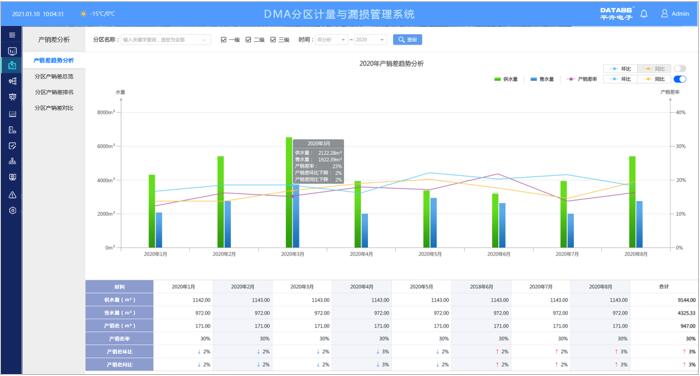Open the warning triangle alarm icon

[x=12, y=195]
